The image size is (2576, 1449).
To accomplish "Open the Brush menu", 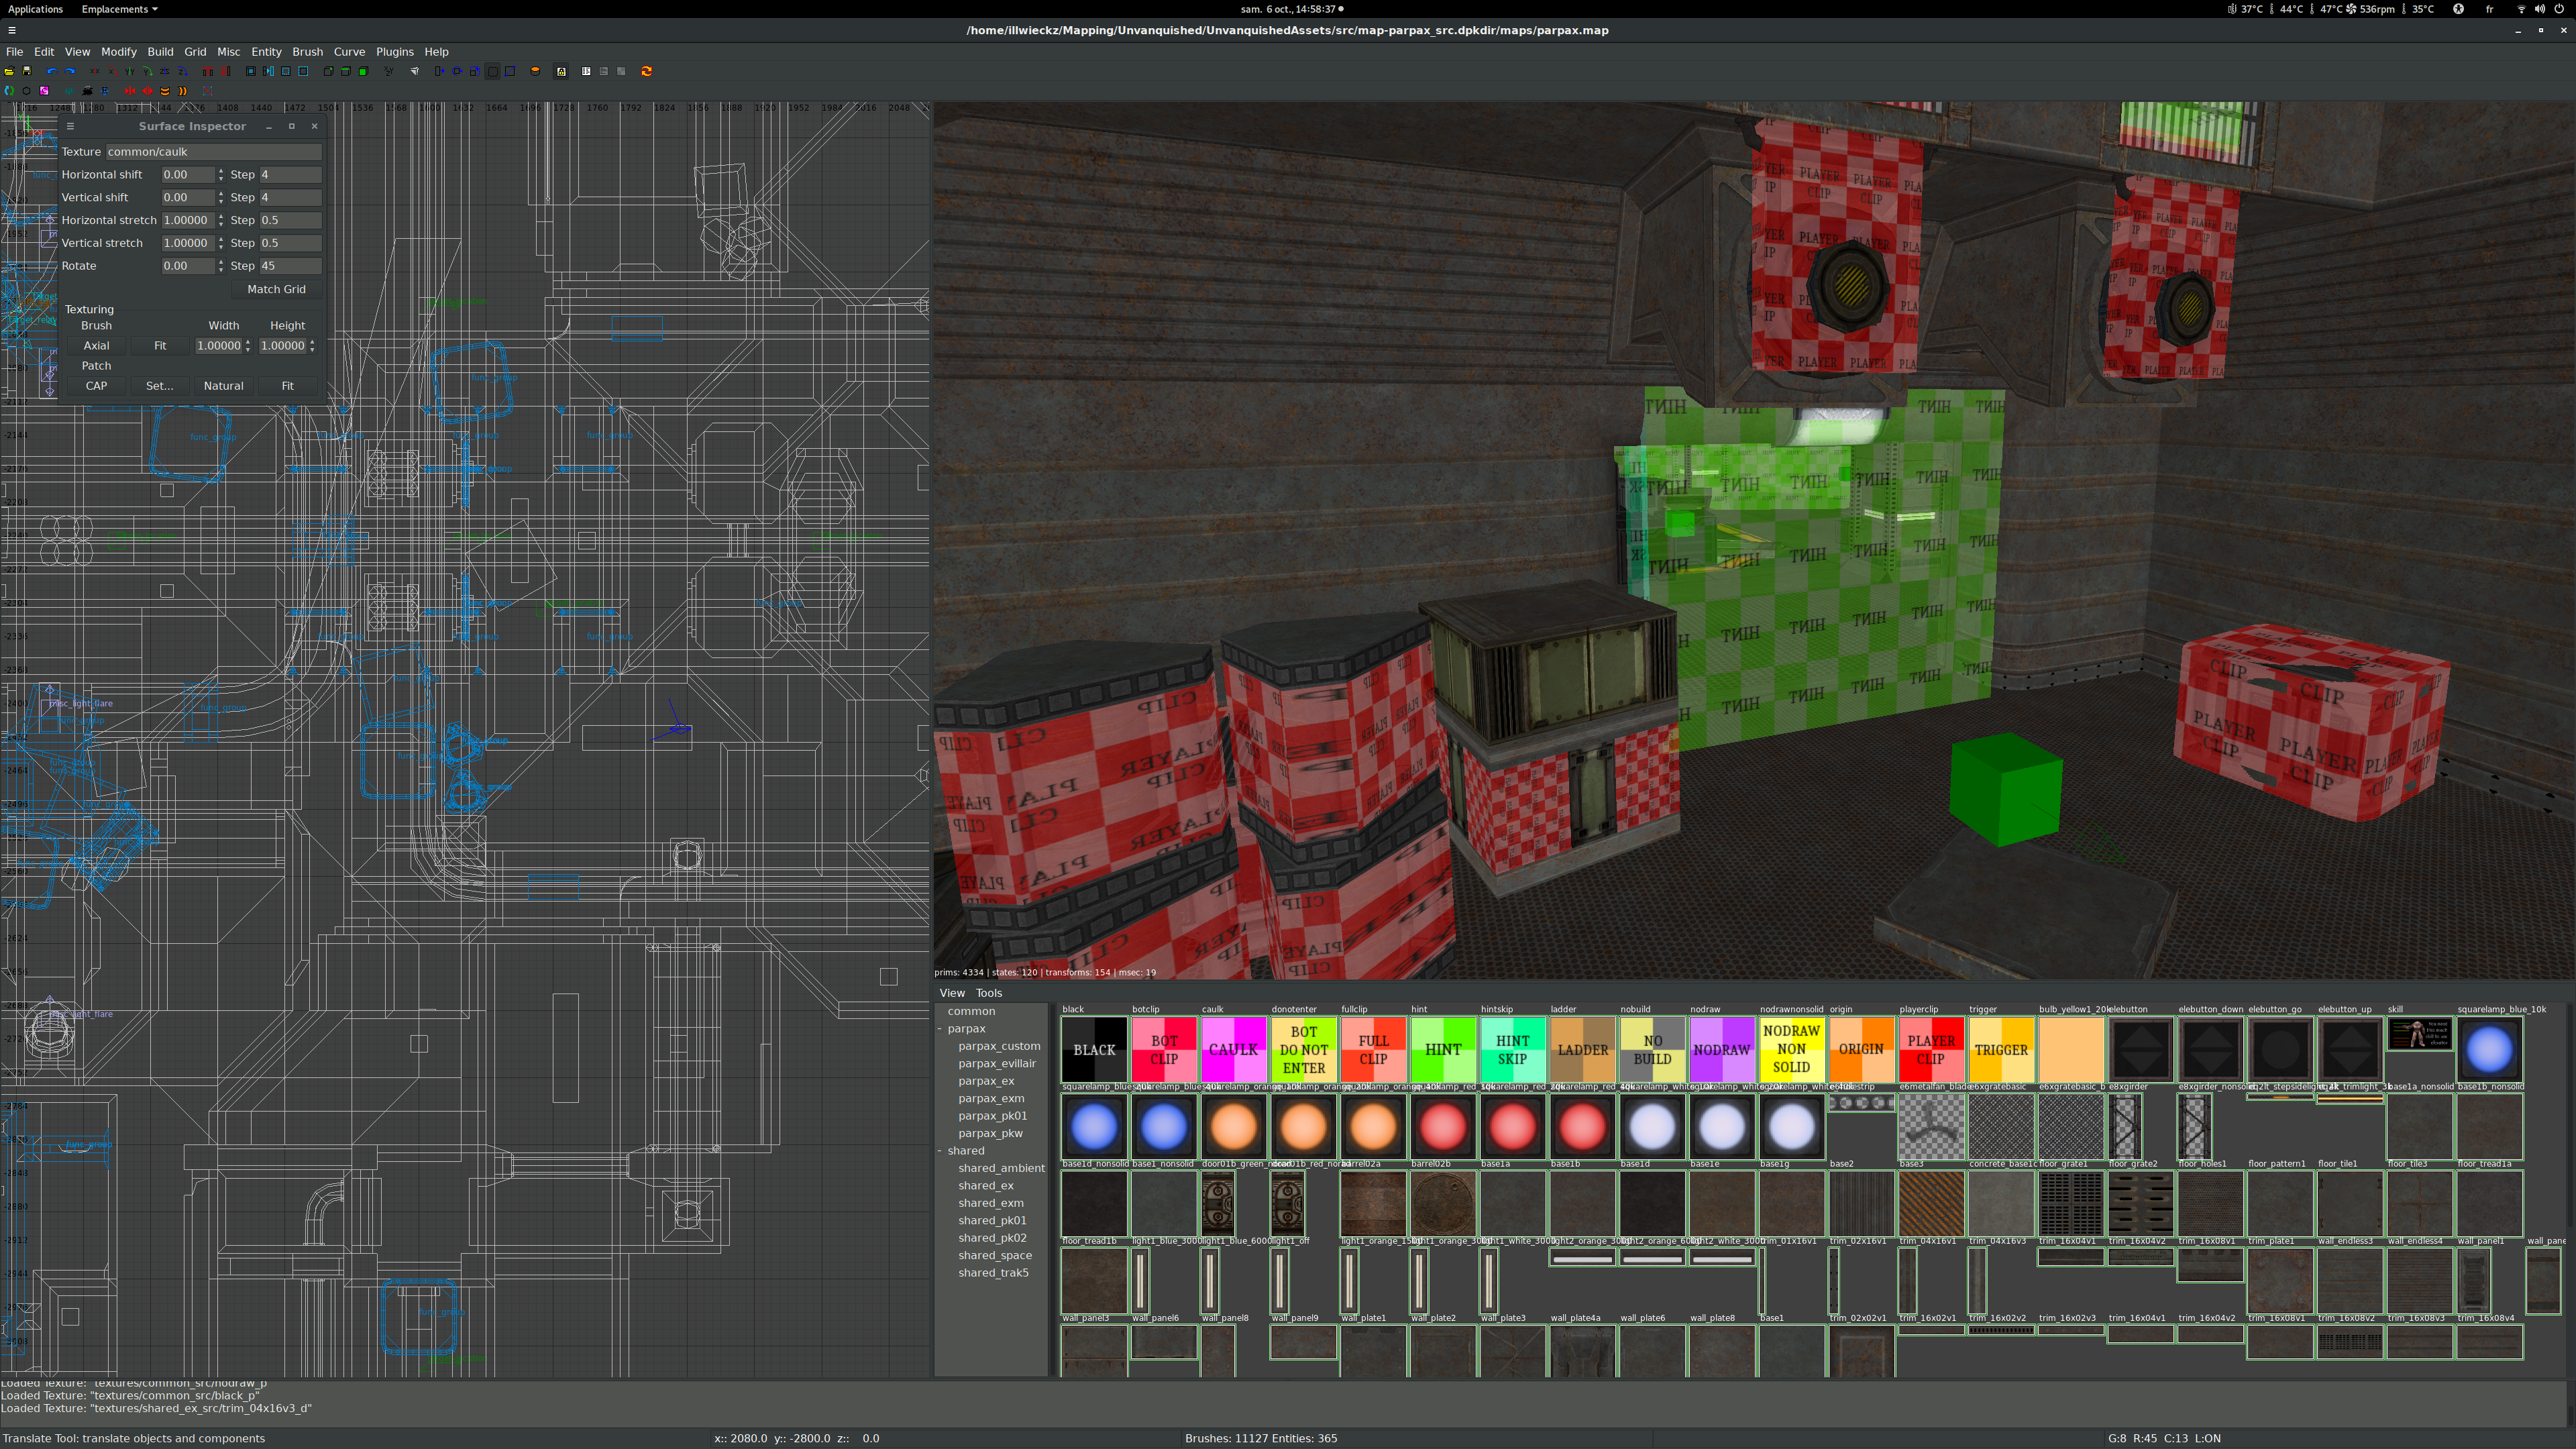I will [x=307, y=51].
